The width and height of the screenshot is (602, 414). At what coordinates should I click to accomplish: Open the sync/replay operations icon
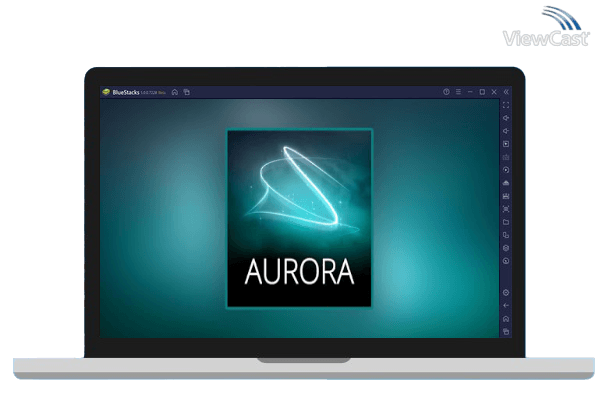click(506, 170)
